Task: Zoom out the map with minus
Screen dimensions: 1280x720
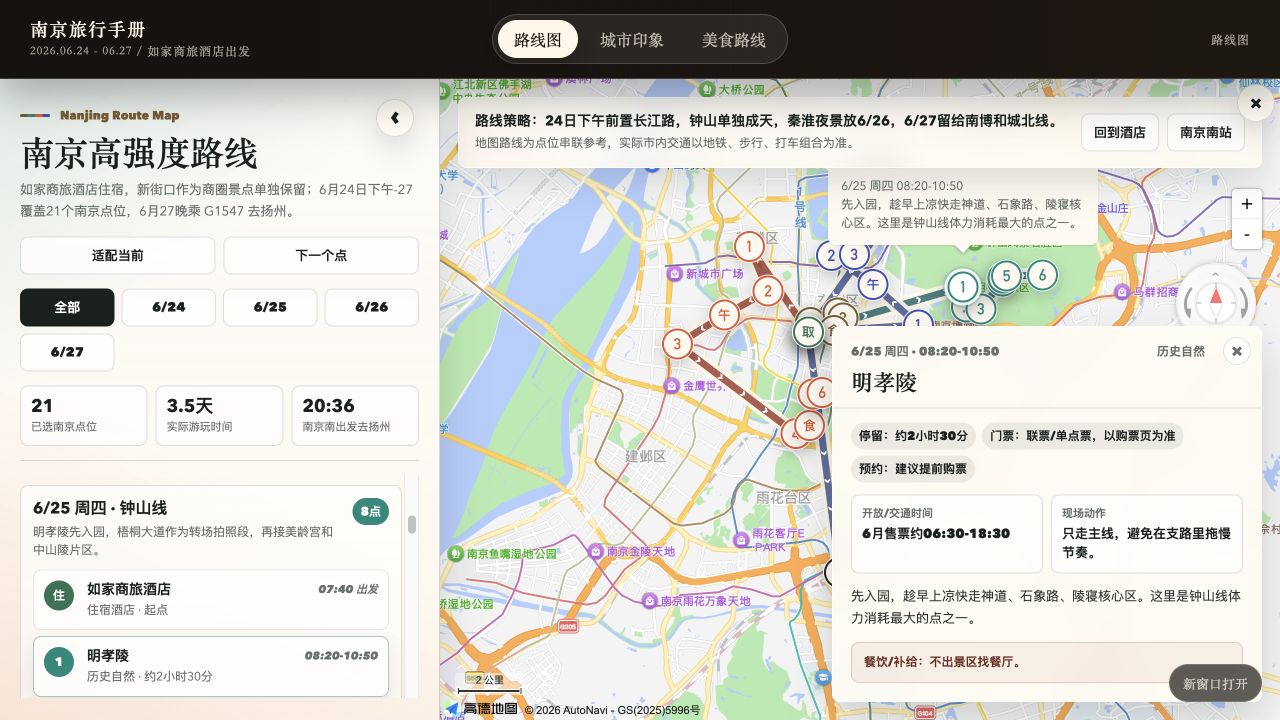Action: click(1246, 234)
